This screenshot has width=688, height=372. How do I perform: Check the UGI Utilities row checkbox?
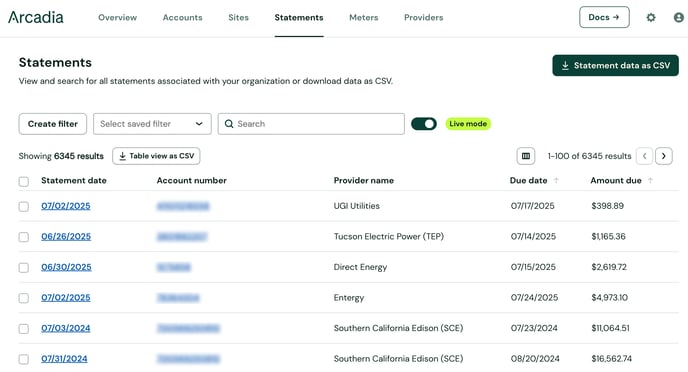pos(24,206)
